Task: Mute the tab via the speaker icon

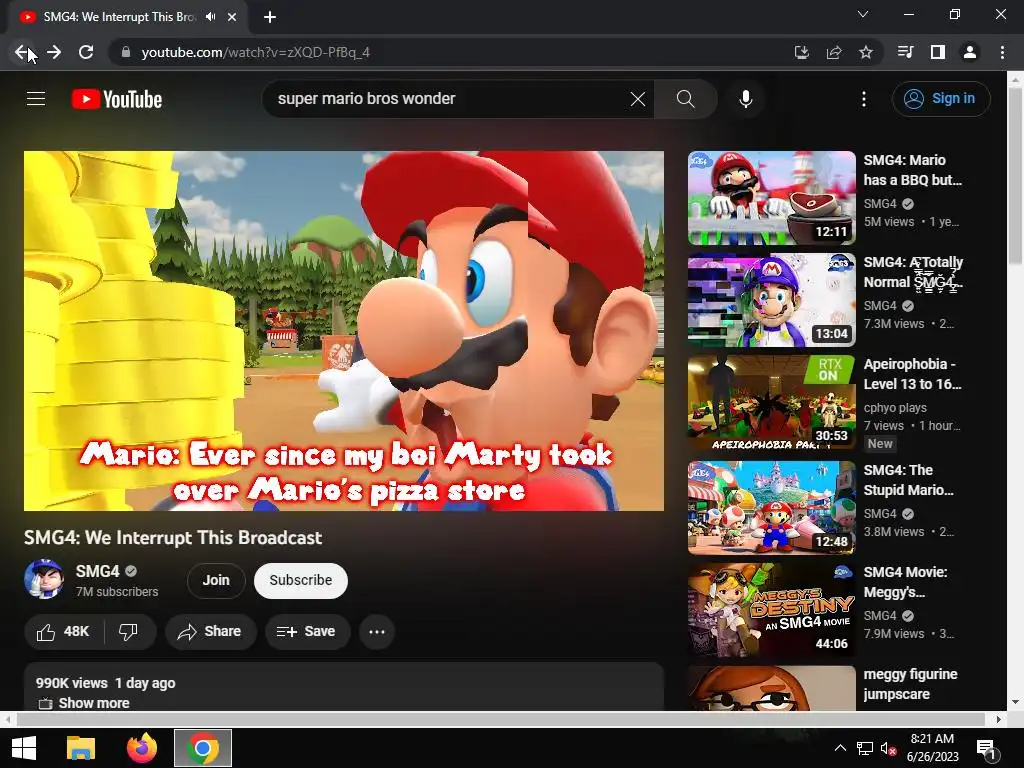Action: click(210, 17)
